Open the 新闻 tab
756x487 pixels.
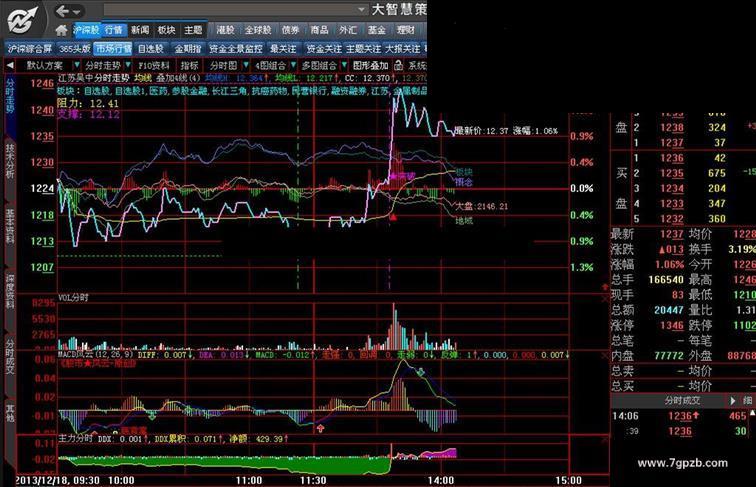coord(140,30)
